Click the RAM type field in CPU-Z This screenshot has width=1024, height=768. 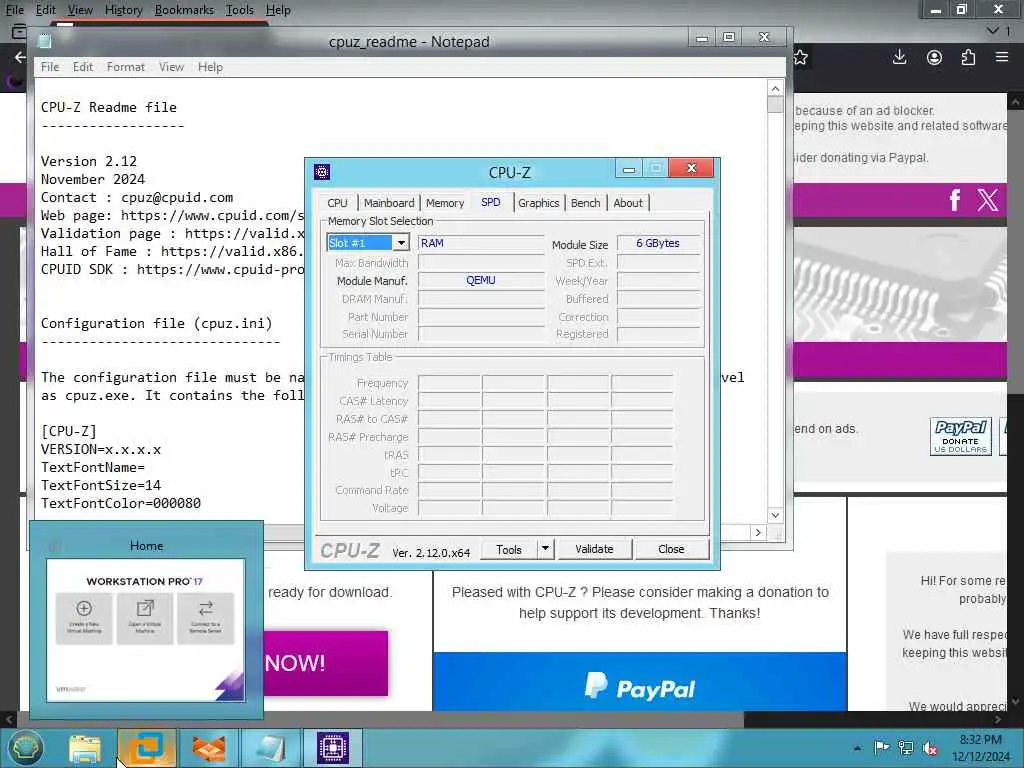[481, 243]
